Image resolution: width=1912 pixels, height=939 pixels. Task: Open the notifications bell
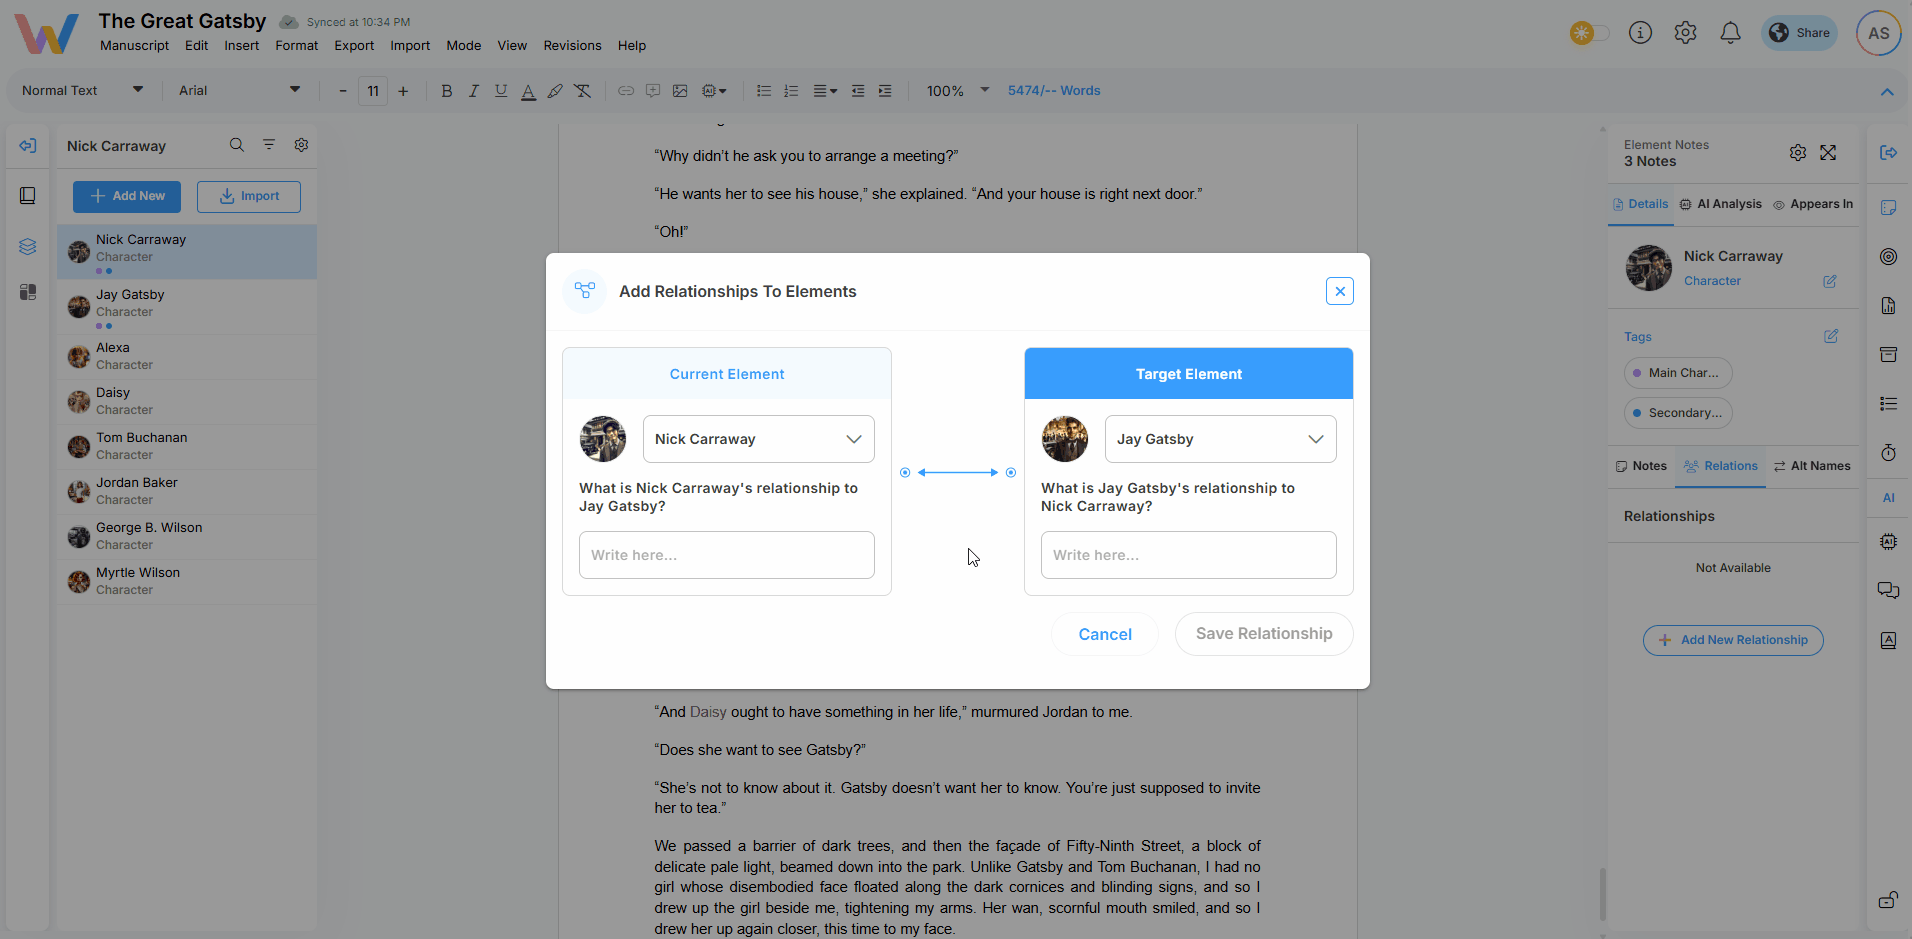pos(1730,33)
